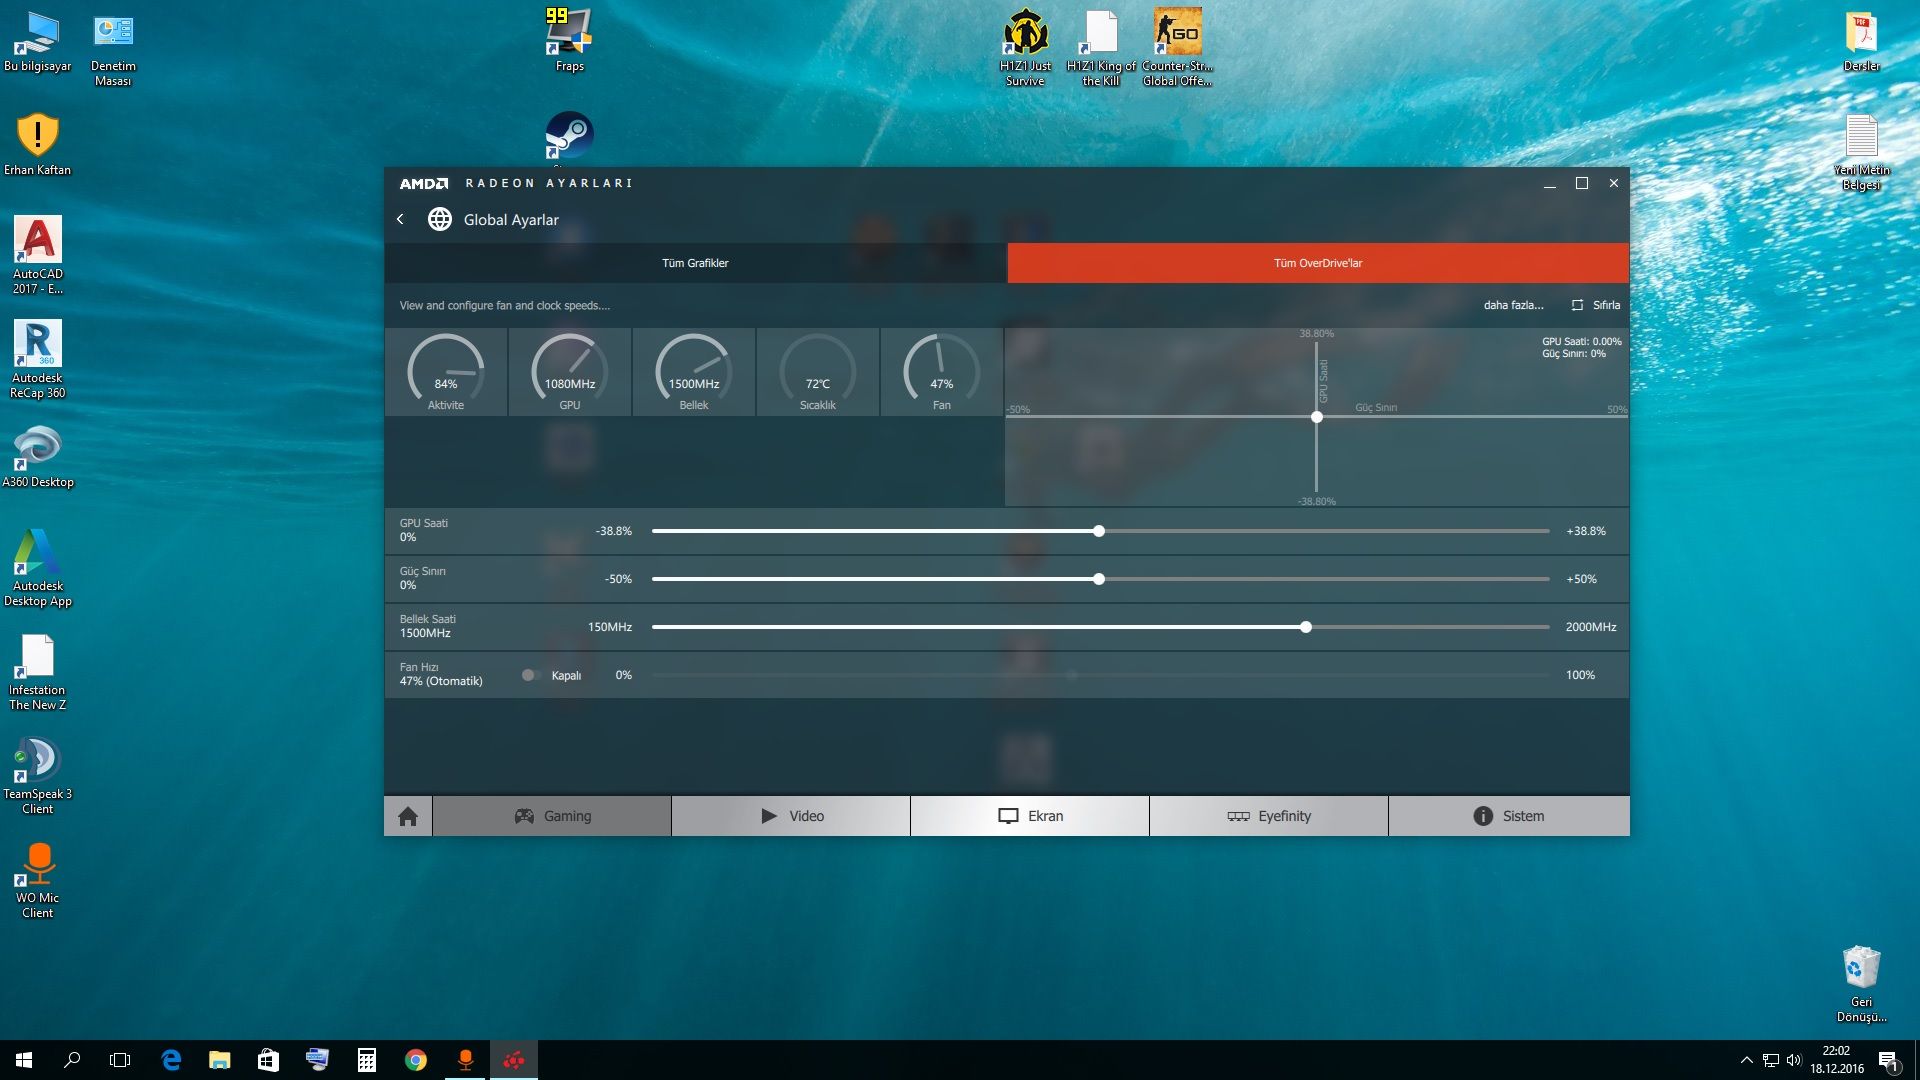The image size is (1920, 1080).
Task: Click the Global Ayarlar globe icon
Action: 439,219
